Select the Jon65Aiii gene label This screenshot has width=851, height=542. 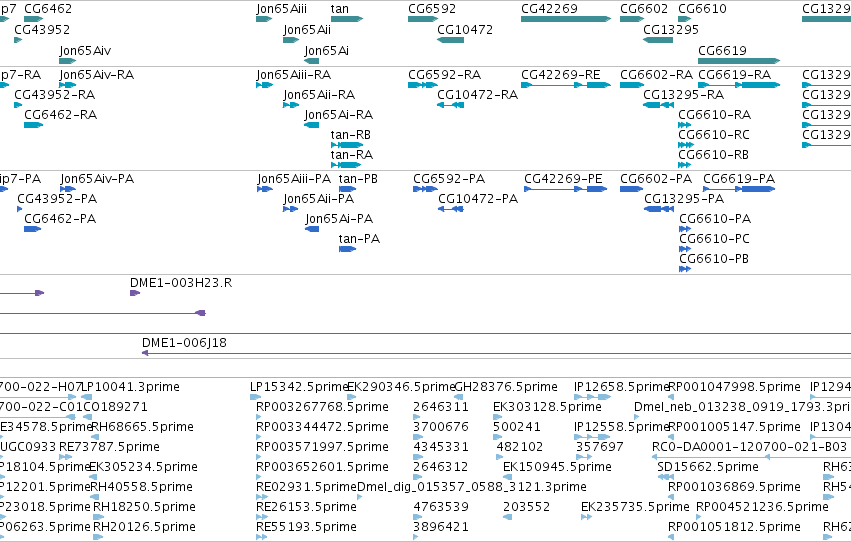282,9
